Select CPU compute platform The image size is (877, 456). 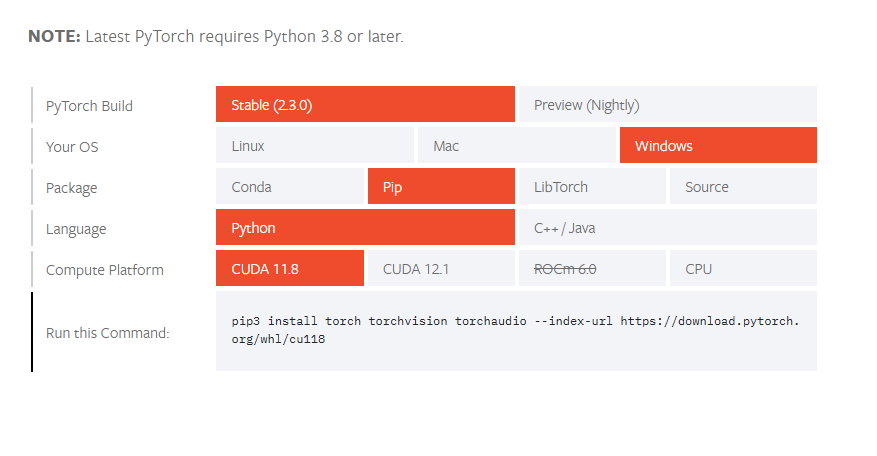pos(743,268)
